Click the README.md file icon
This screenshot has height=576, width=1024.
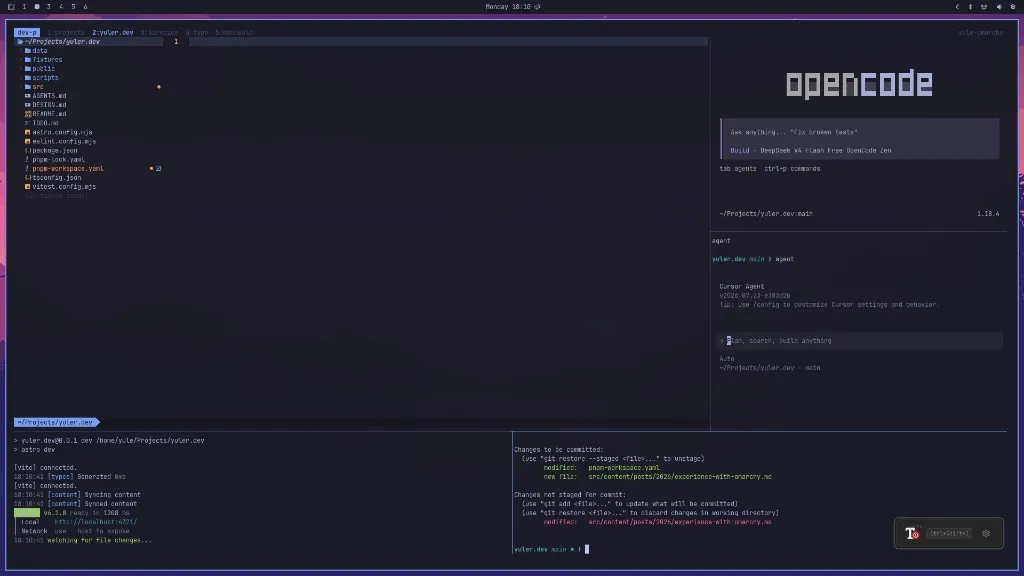tap(27, 114)
